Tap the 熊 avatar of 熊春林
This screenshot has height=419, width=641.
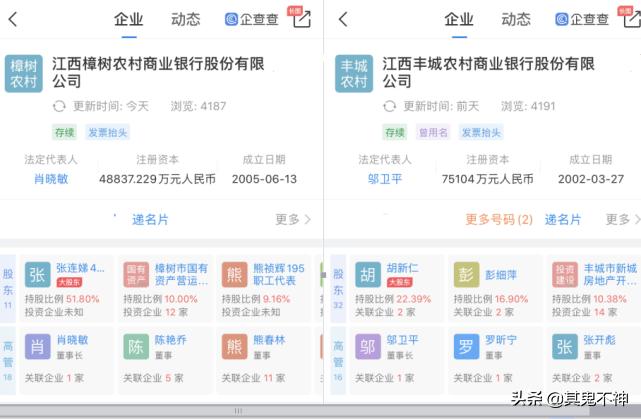tap(235, 347)
